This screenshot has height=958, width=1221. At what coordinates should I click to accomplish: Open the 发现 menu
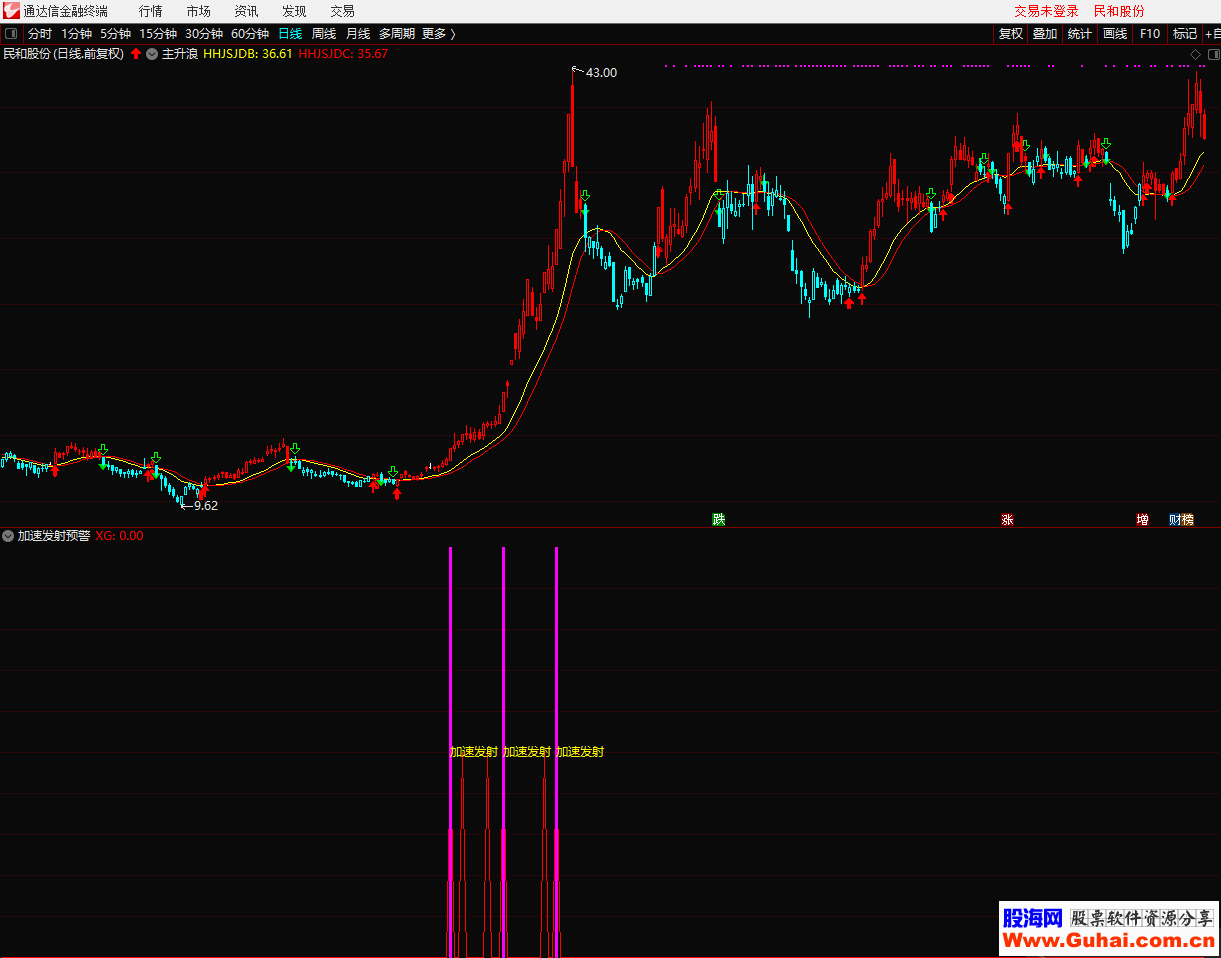(294, 11)
